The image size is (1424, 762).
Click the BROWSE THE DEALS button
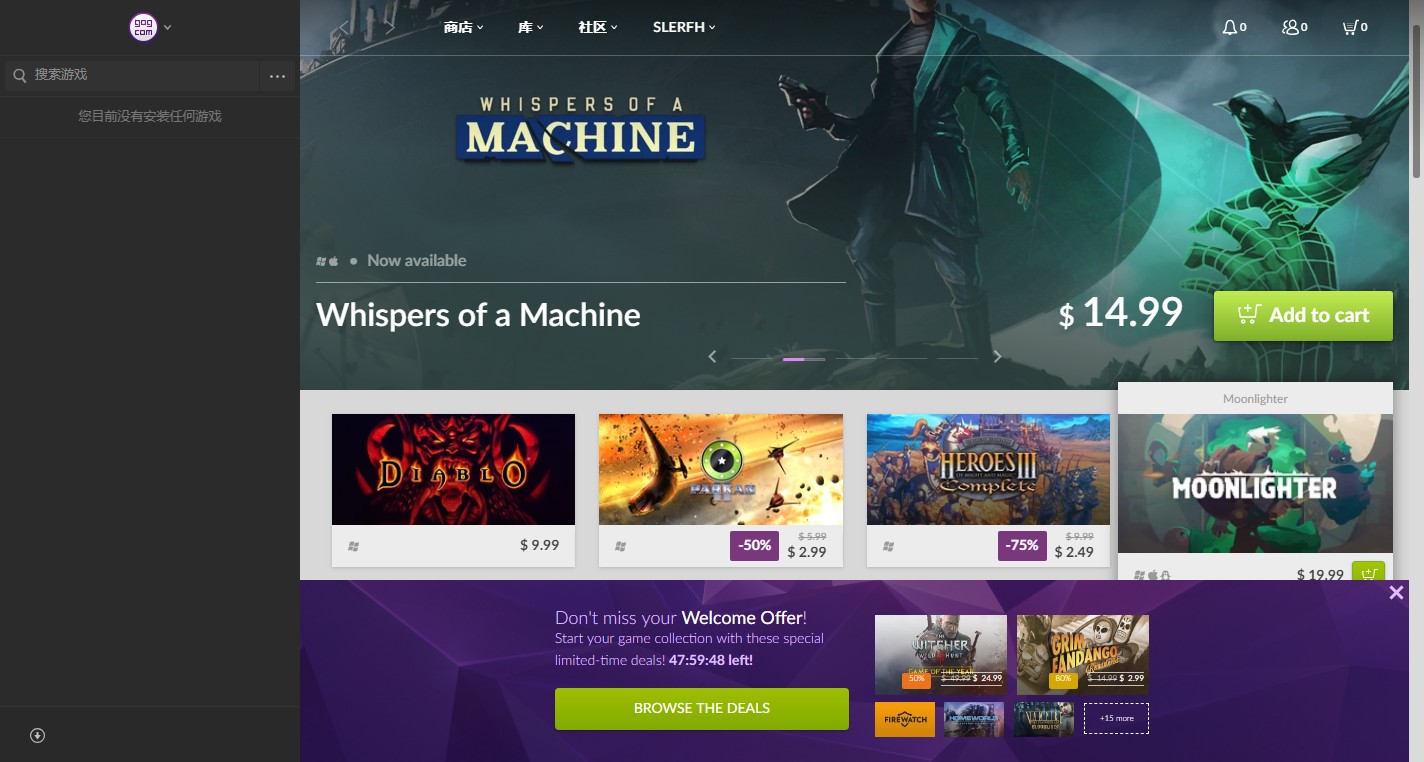point(702,708)
